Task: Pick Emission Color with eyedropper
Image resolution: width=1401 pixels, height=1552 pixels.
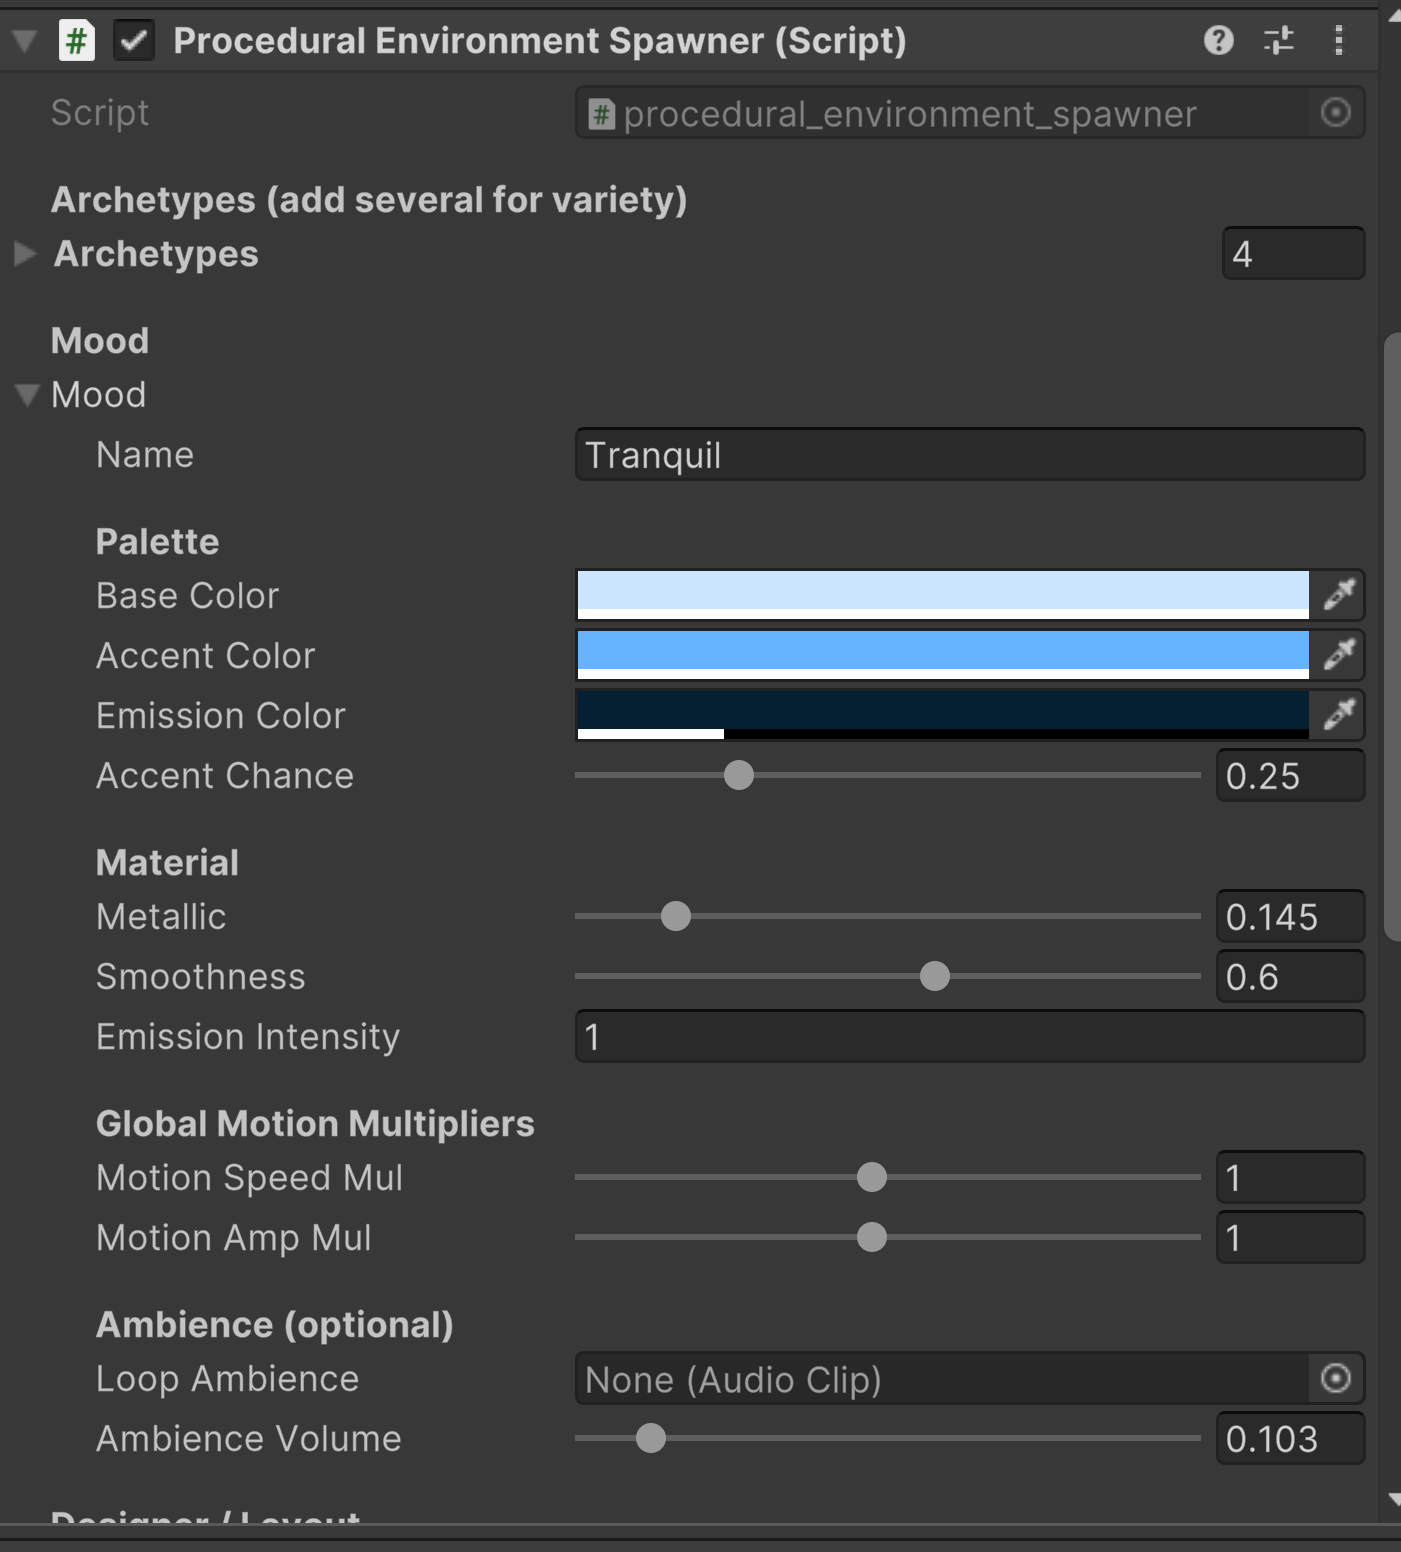Action: 1338,715
